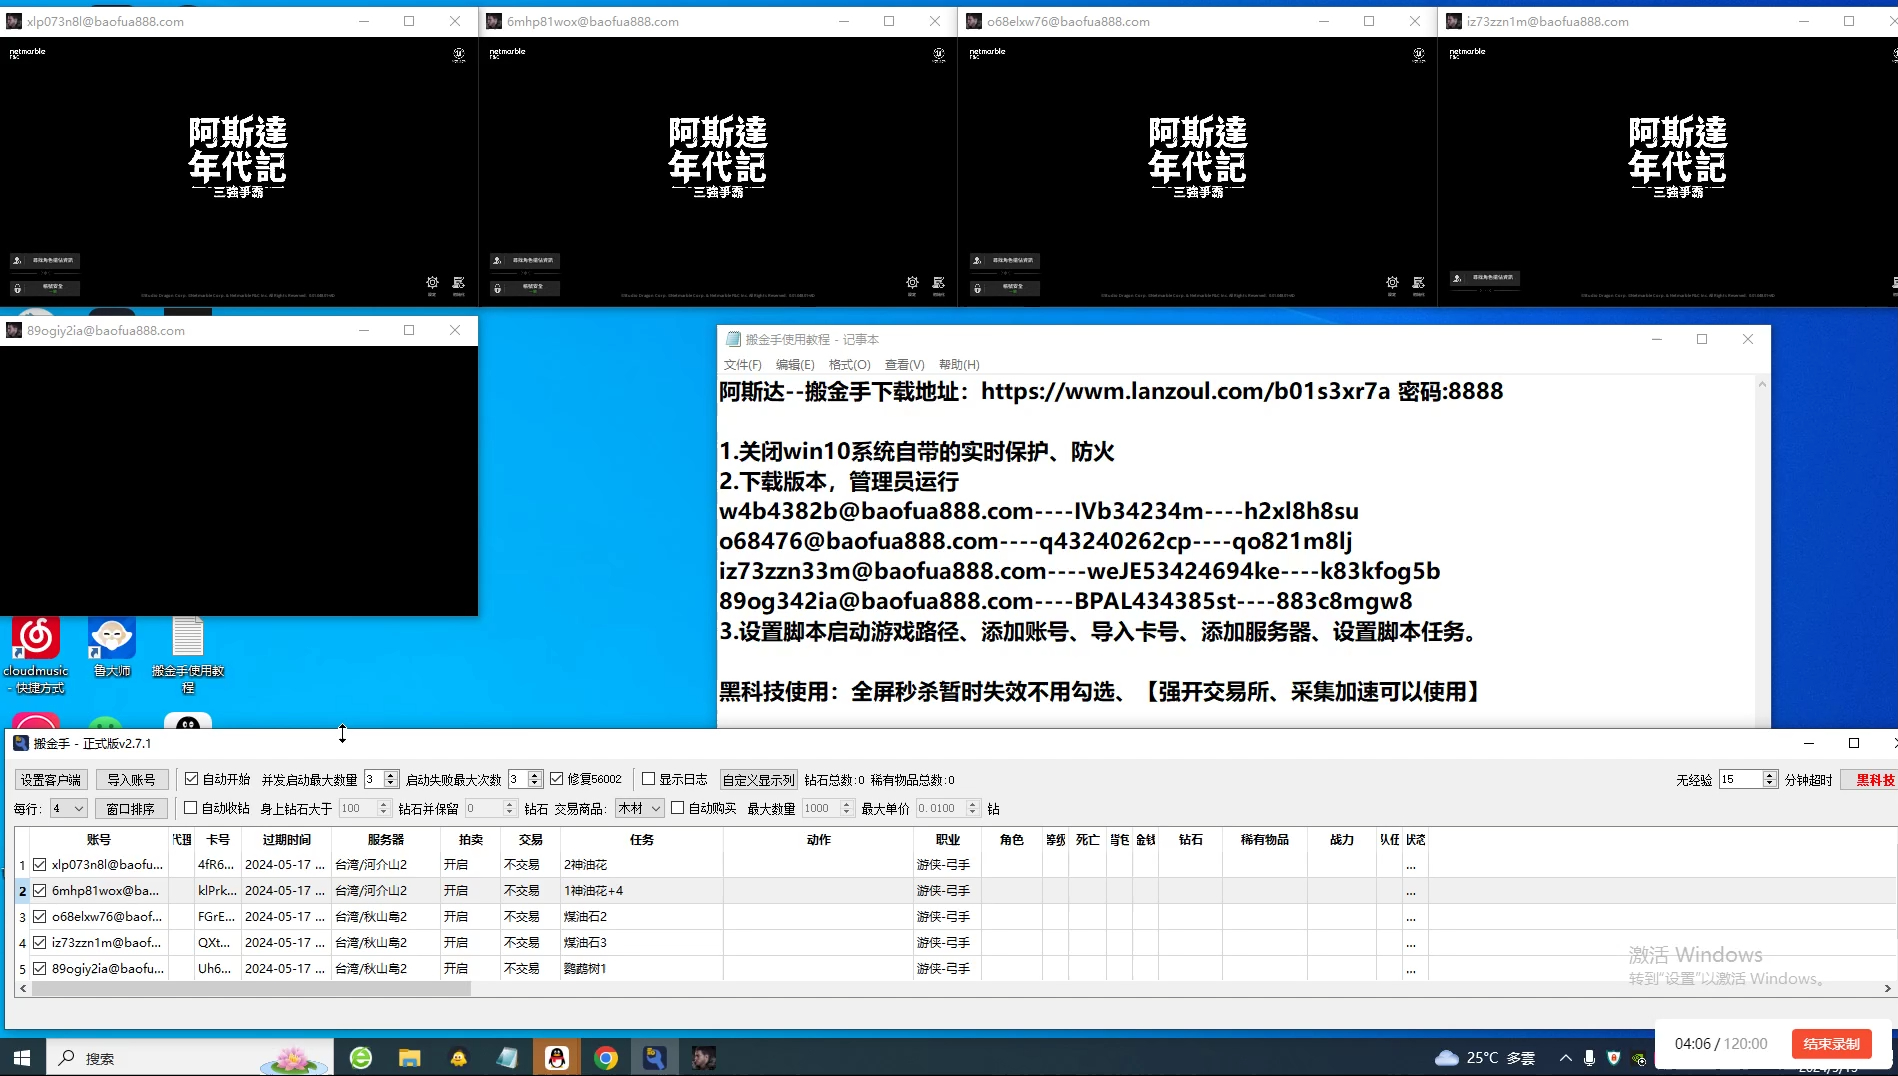The image size is (1898, 1076).
Task: Open 帮助(H) menu in Notepad
Action: 959,365
